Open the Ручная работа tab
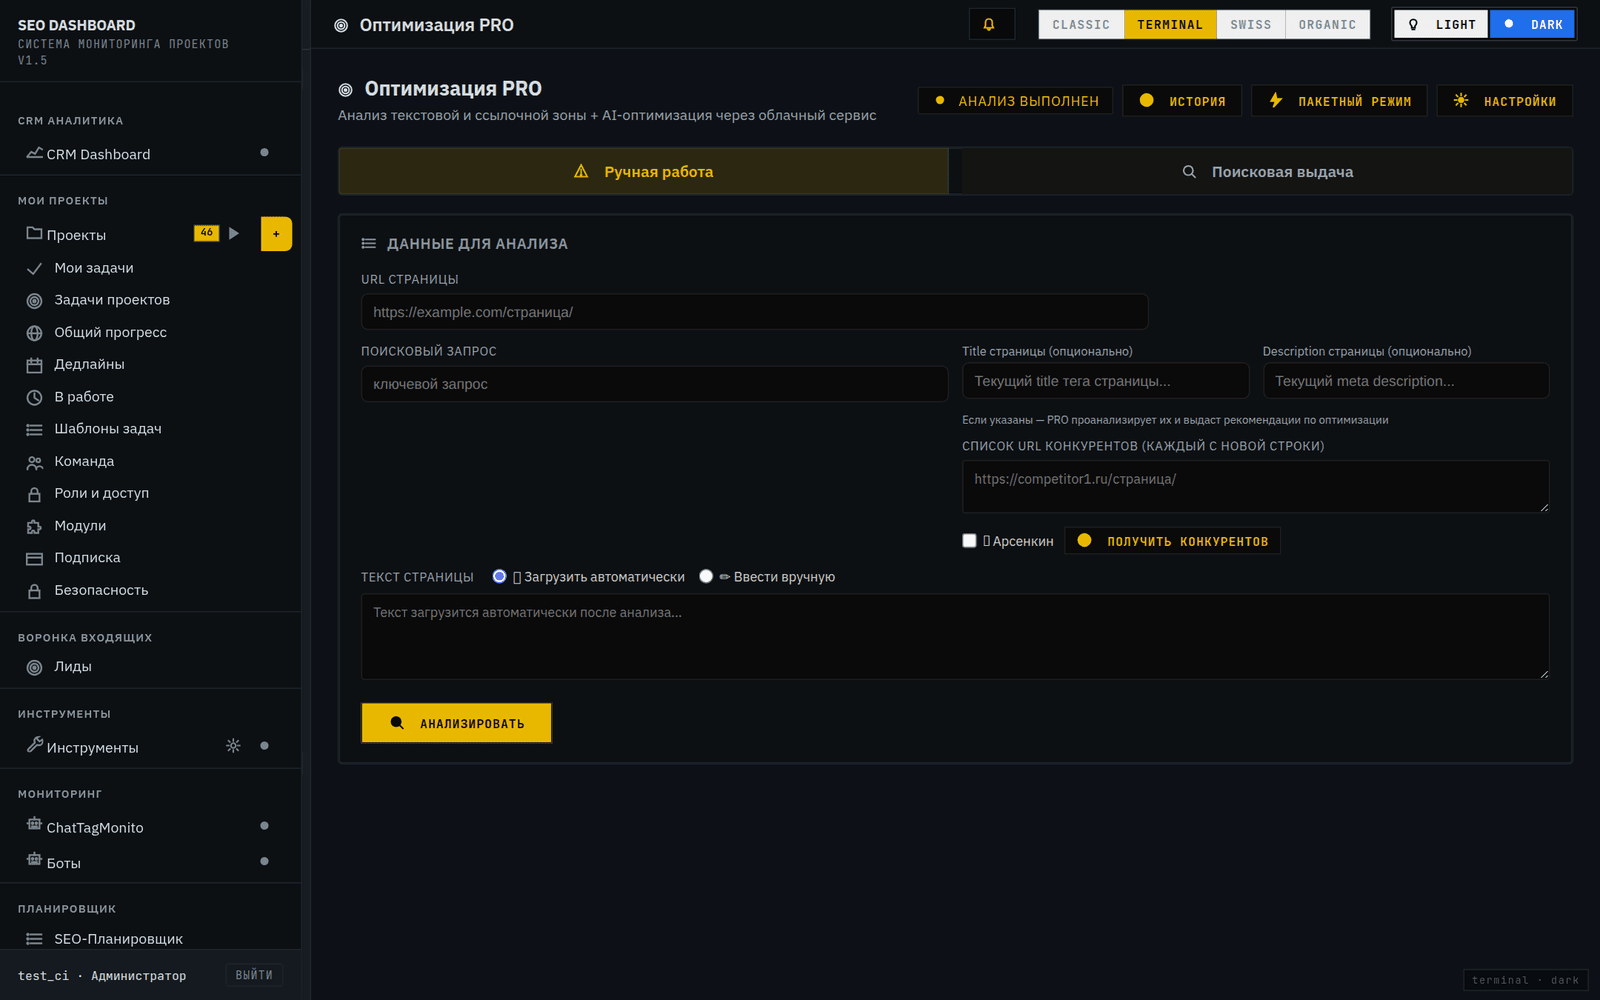The width and height of the screenshot is (1600, 1000). pyautogui.click(x=644, y=171)
